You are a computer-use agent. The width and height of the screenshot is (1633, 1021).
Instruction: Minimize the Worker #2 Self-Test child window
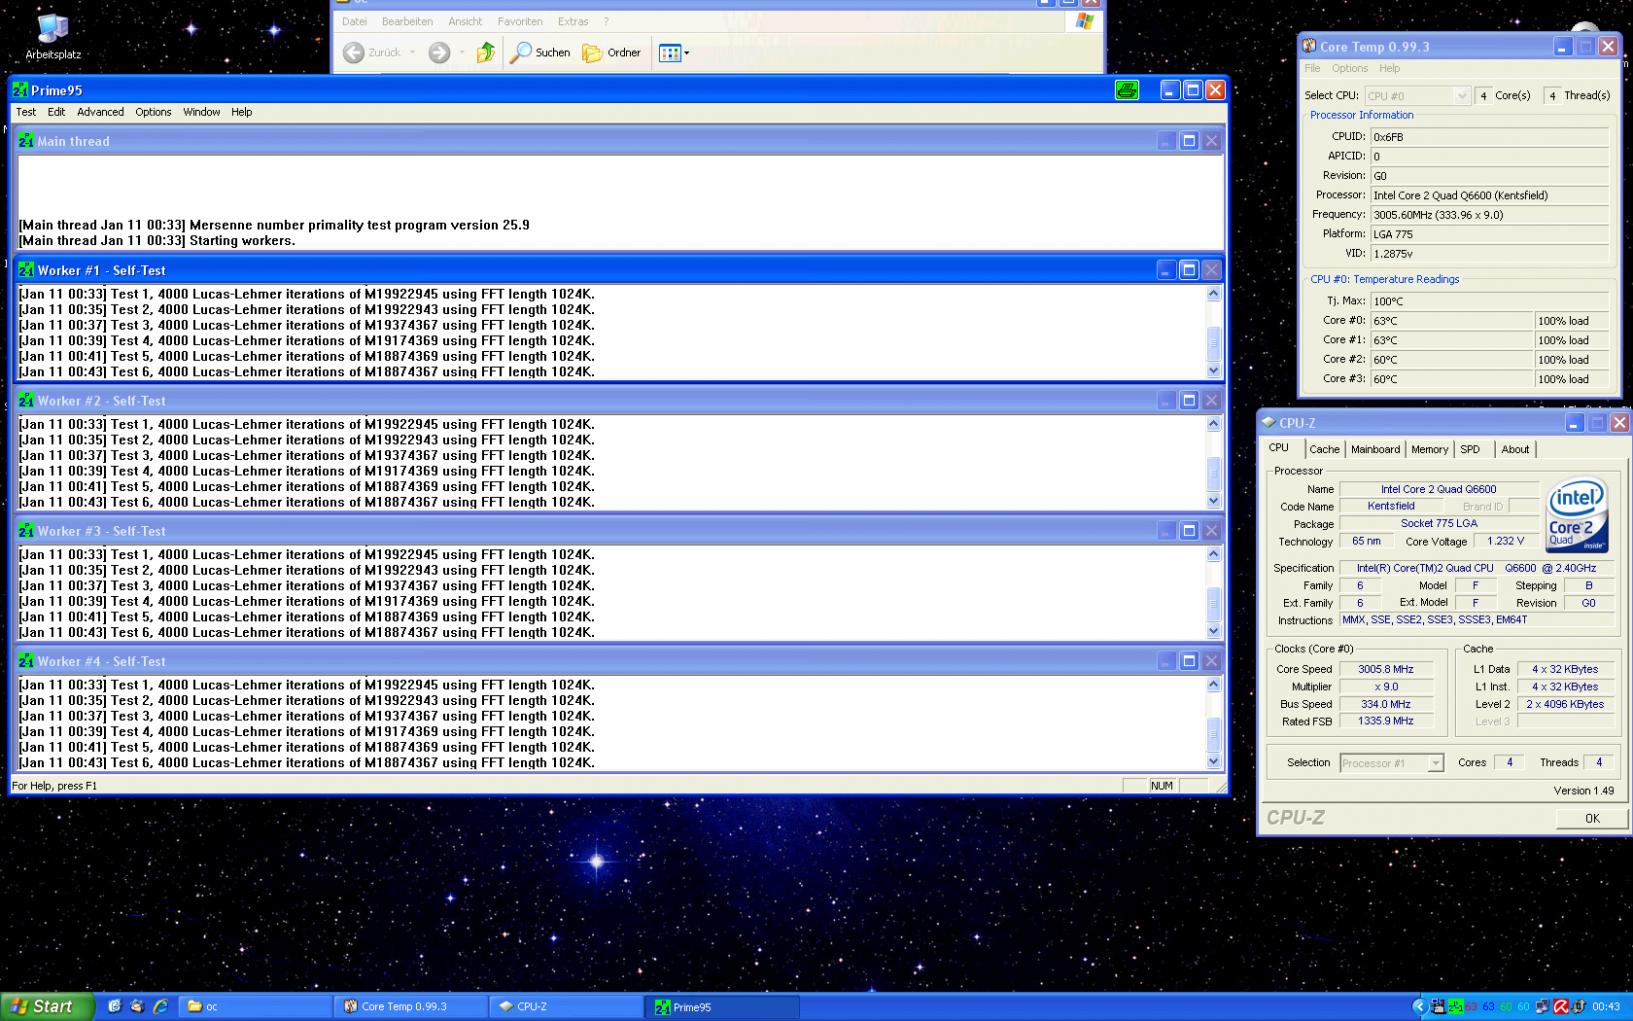1166,400
